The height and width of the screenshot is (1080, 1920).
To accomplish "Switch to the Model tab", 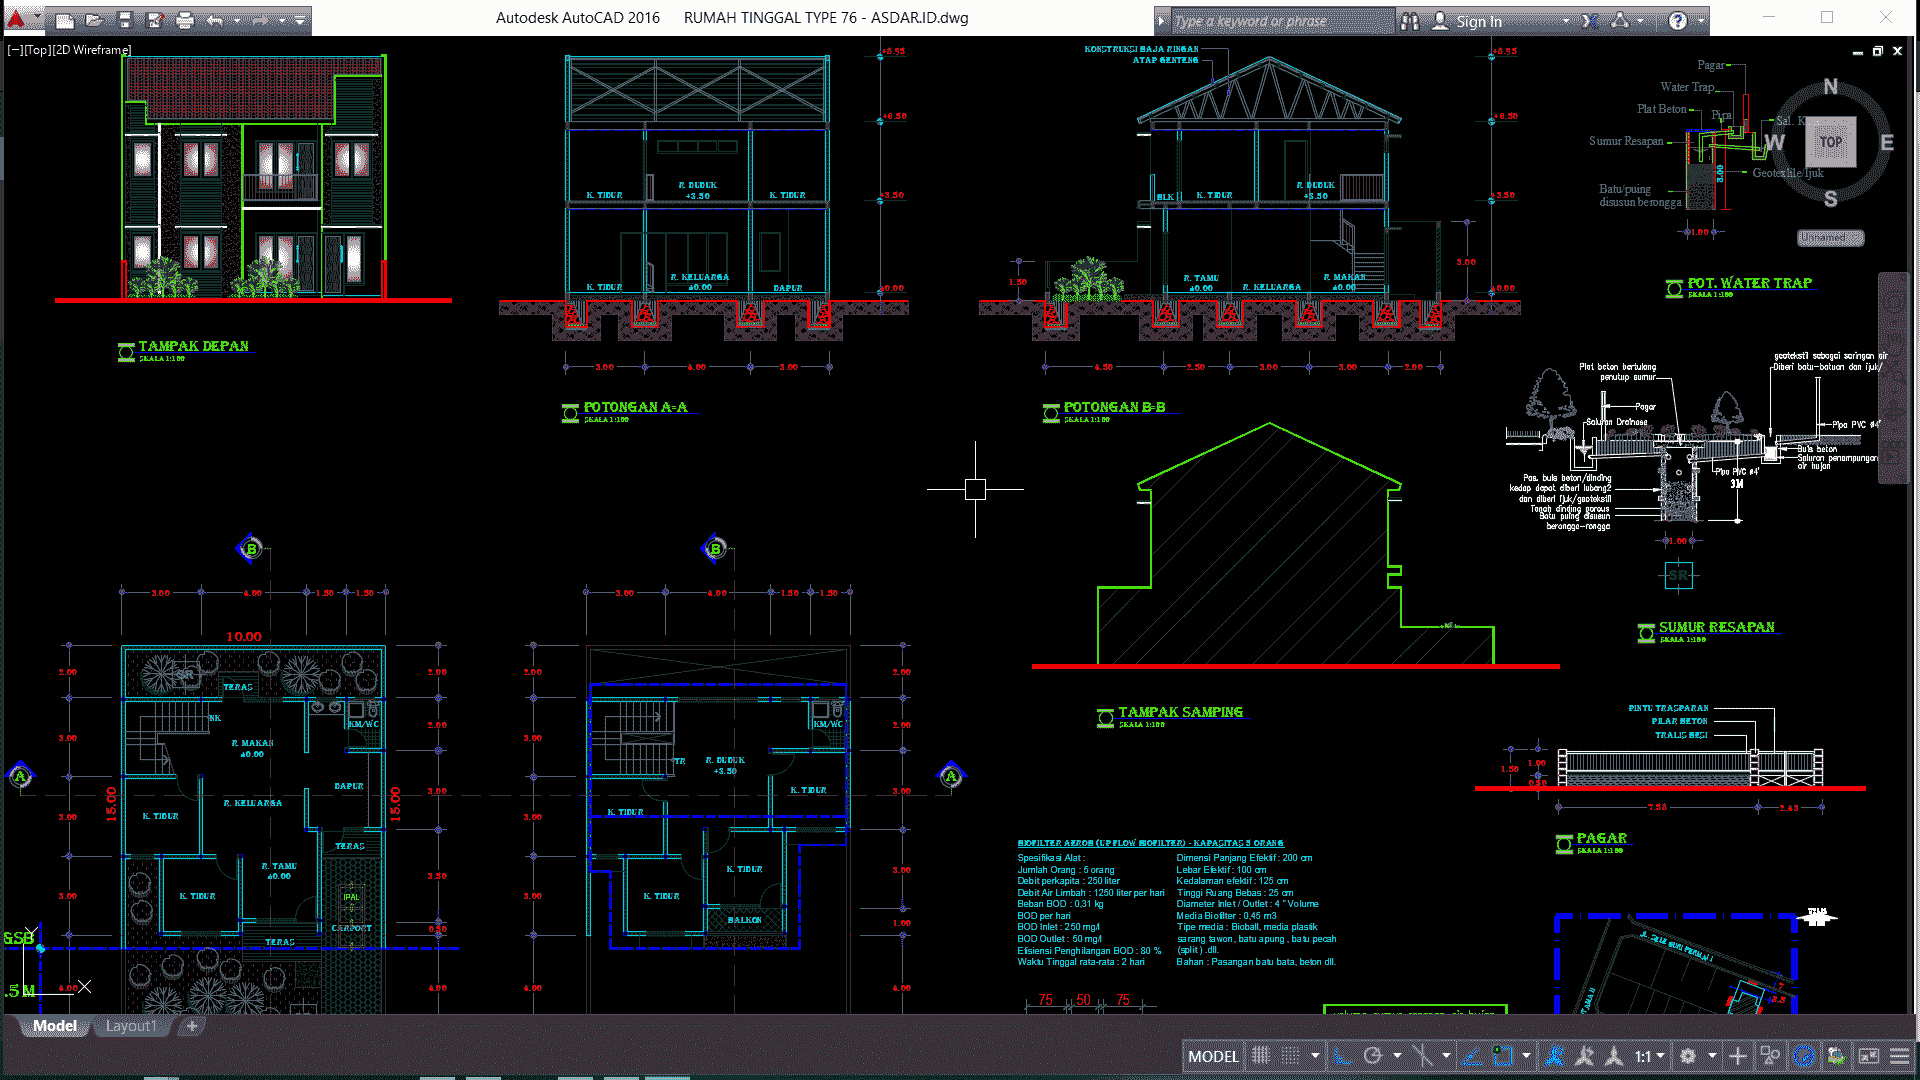I will [54, 1026].
